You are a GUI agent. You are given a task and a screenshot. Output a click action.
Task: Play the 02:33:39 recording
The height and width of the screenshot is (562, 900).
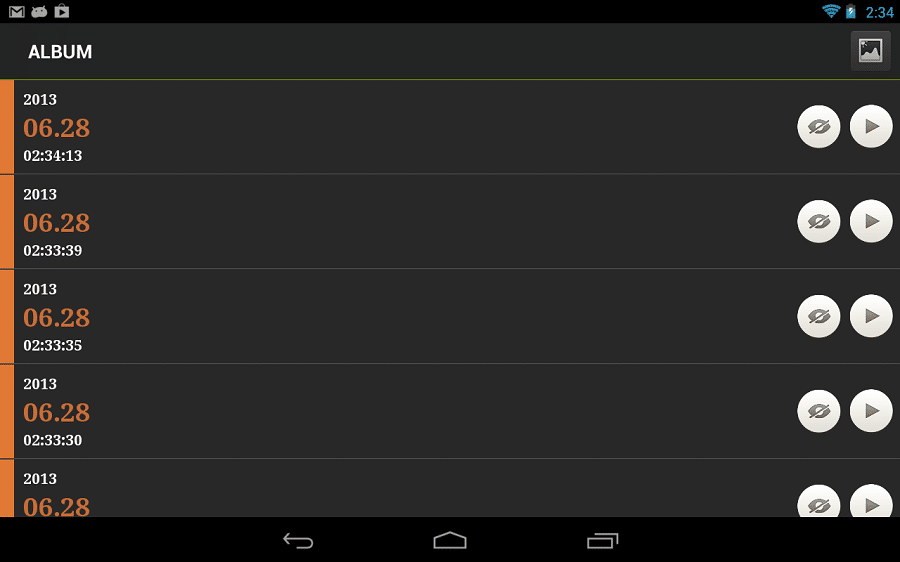[871, 221]
